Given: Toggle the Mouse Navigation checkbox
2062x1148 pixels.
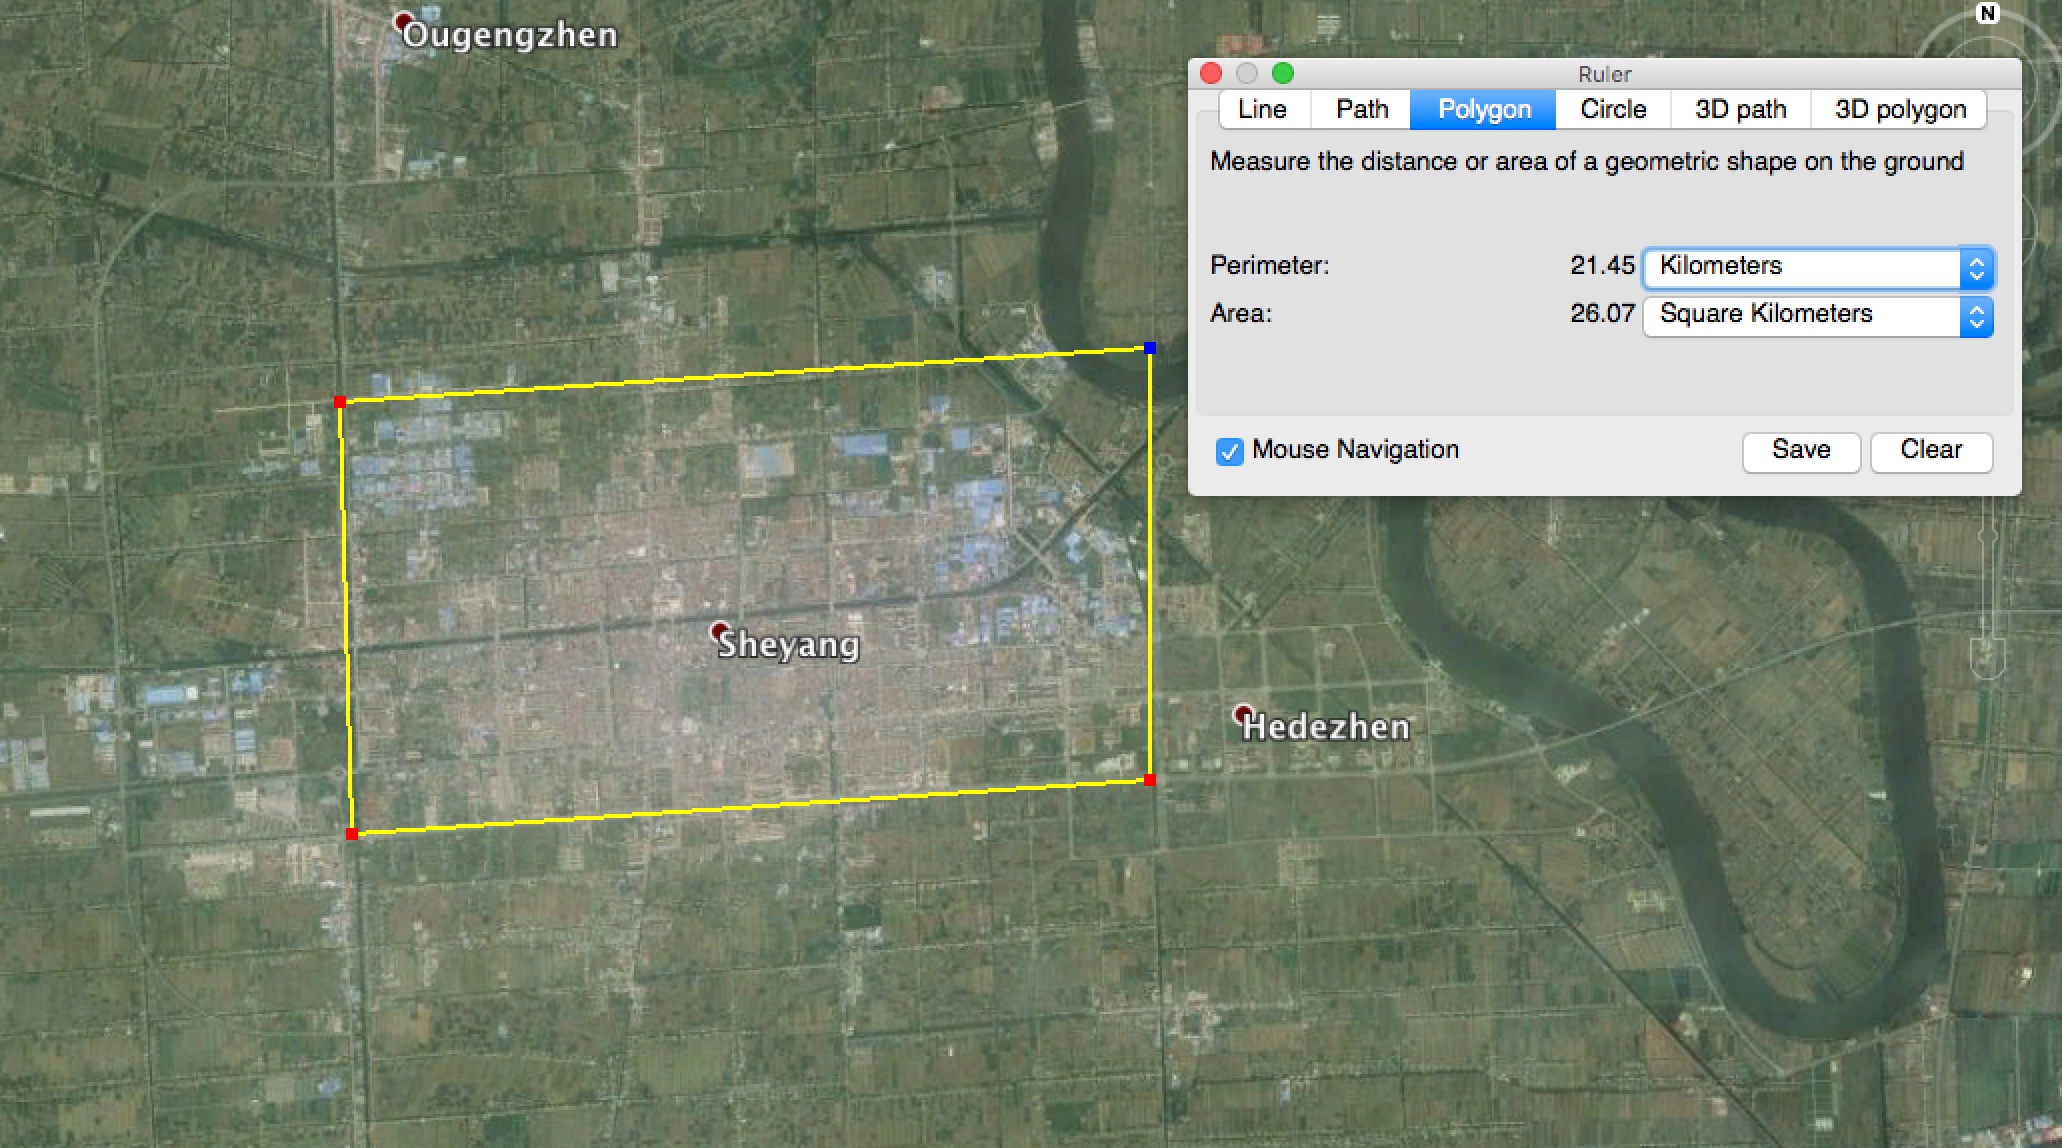Looking at the screenshot, I should click(1230, 451).
